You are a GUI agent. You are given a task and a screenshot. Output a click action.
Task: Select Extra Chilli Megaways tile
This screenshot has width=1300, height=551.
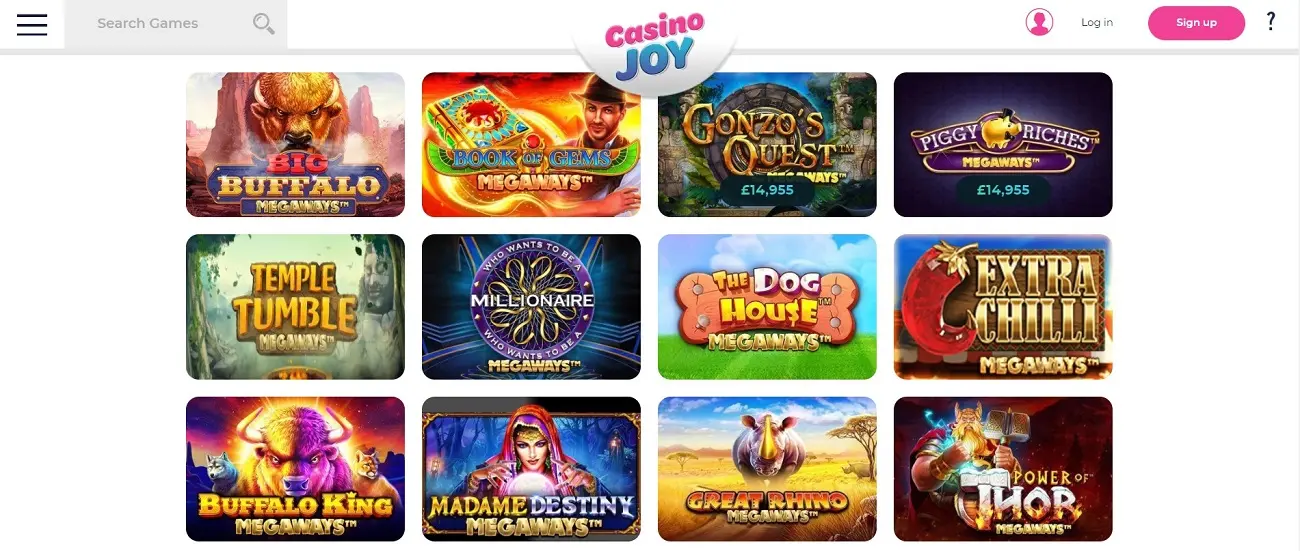pos(1003,307)
